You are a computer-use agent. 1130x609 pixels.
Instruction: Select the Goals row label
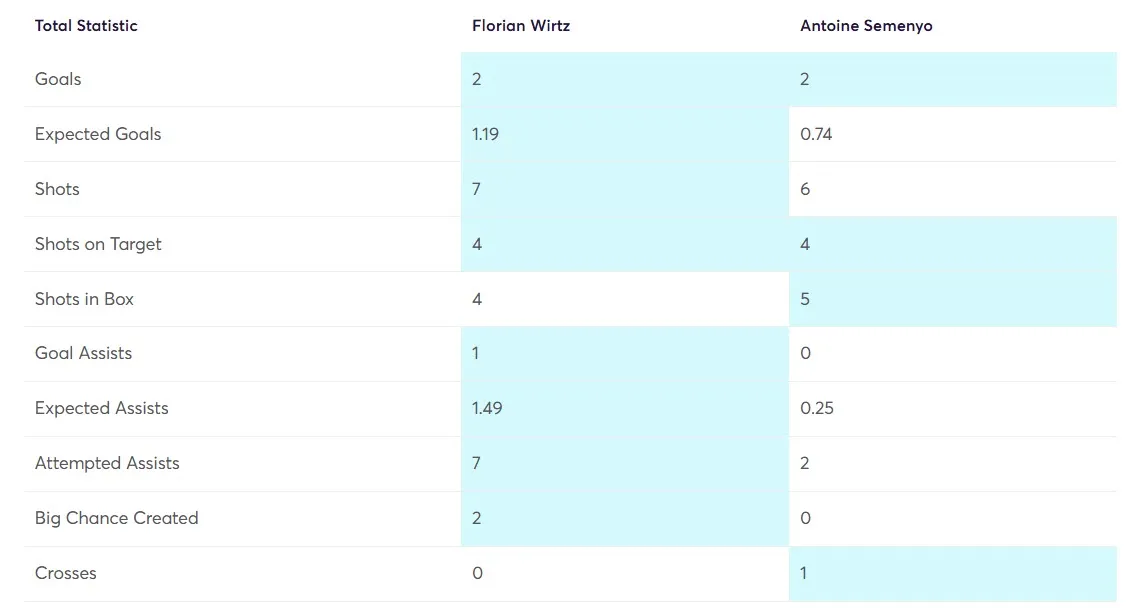point(58,79)
